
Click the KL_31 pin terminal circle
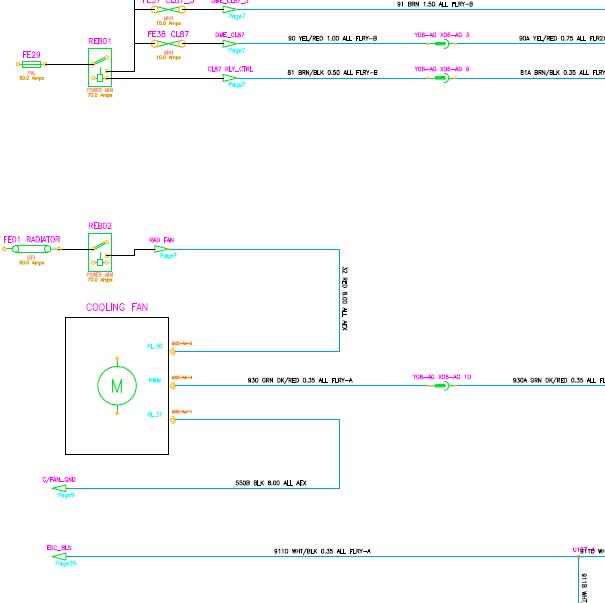click(173, 420)
